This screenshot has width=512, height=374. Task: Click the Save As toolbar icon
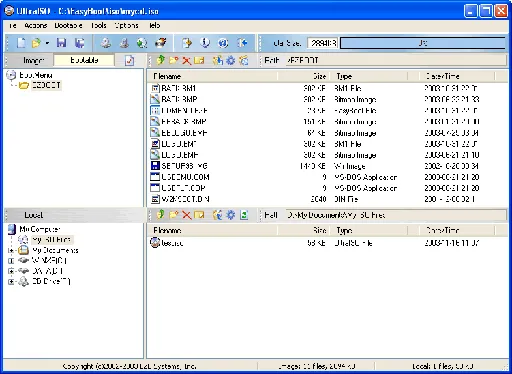(x=79, y=43)
